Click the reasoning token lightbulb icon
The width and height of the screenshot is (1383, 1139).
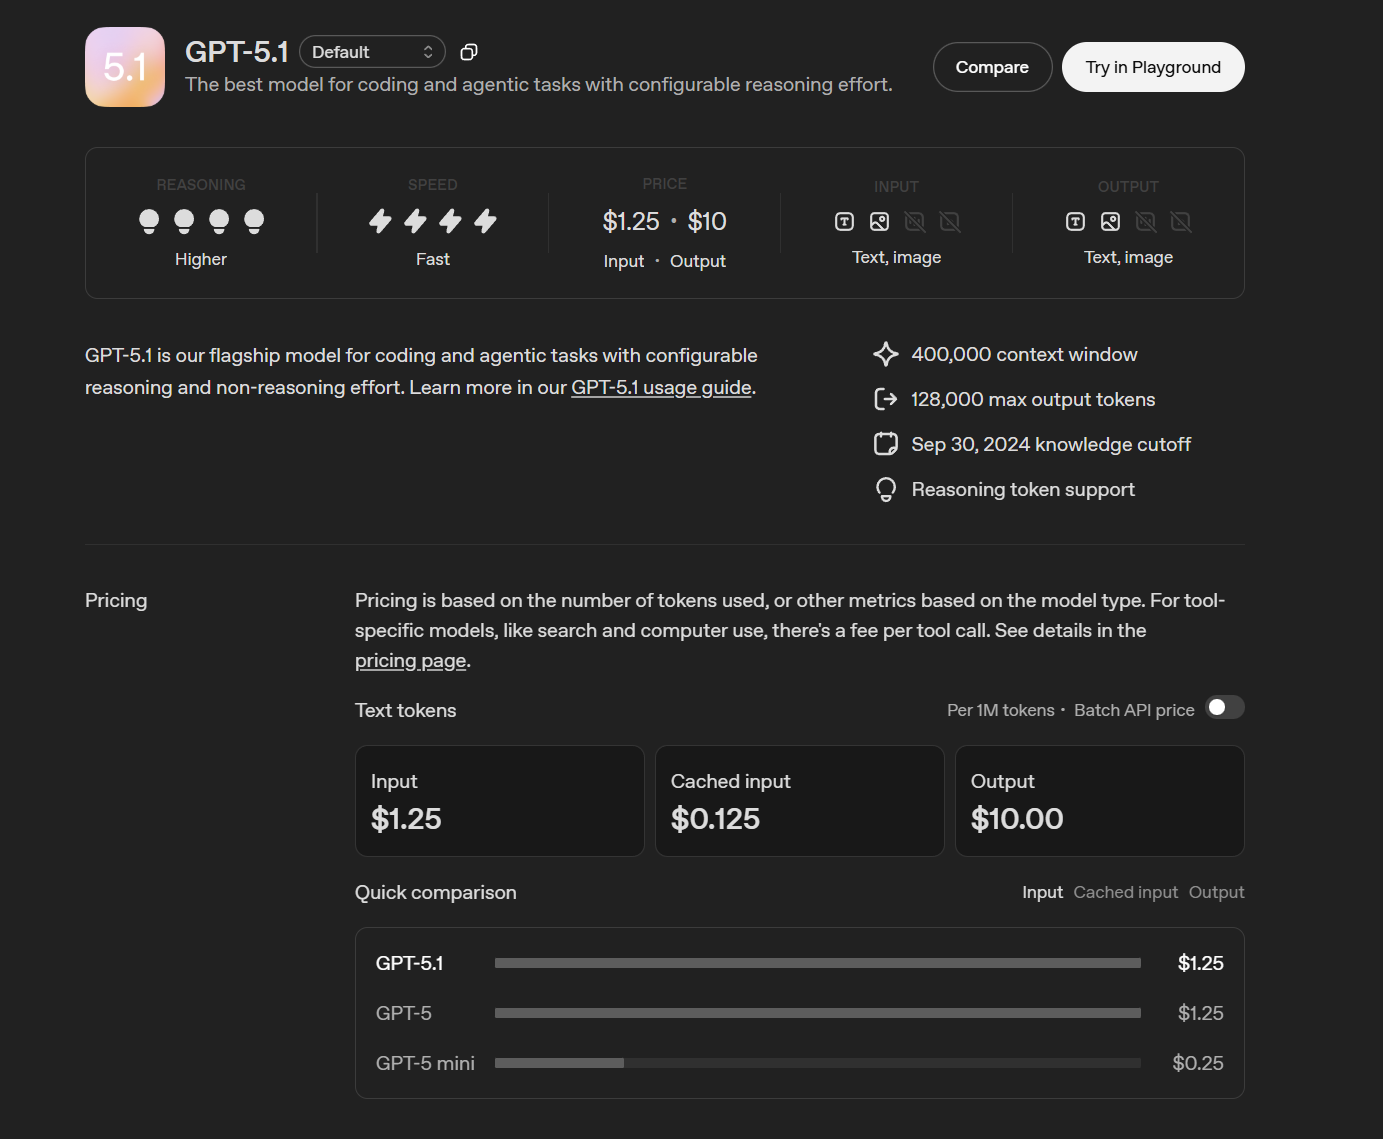[886, 489]
